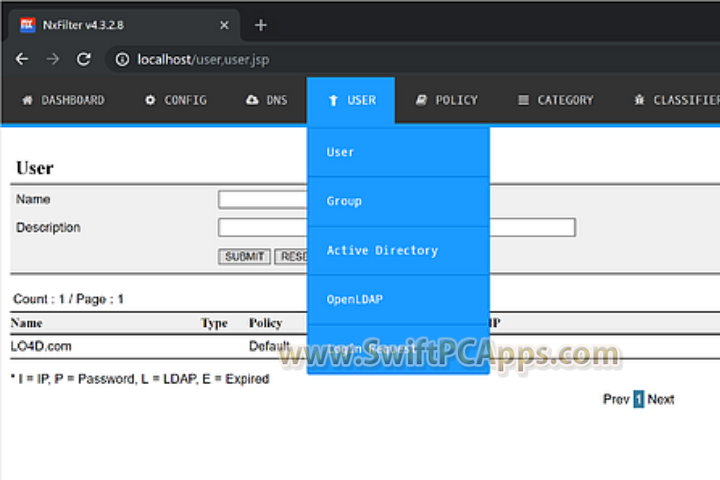The height and width of the screenshot is (480, 720).
Task: Go to next page with Next
Action: pos(661,399)
